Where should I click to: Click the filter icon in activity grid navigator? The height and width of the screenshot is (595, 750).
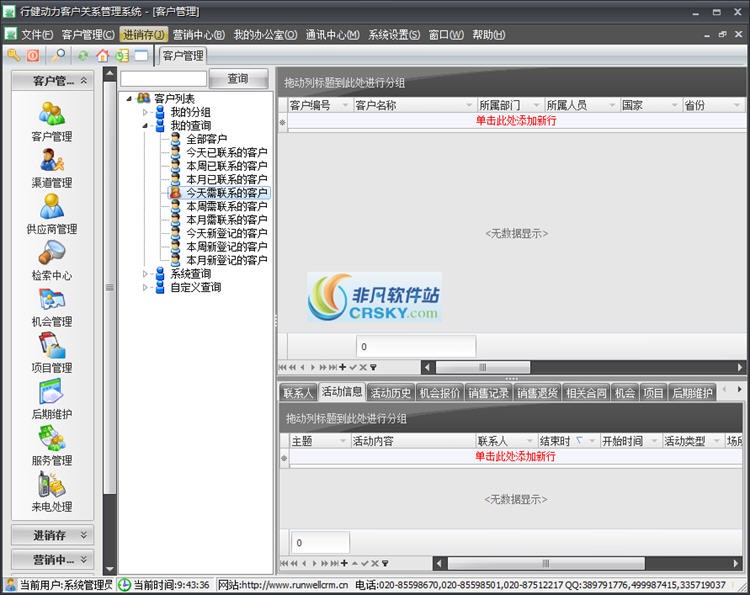coord(385,563)
